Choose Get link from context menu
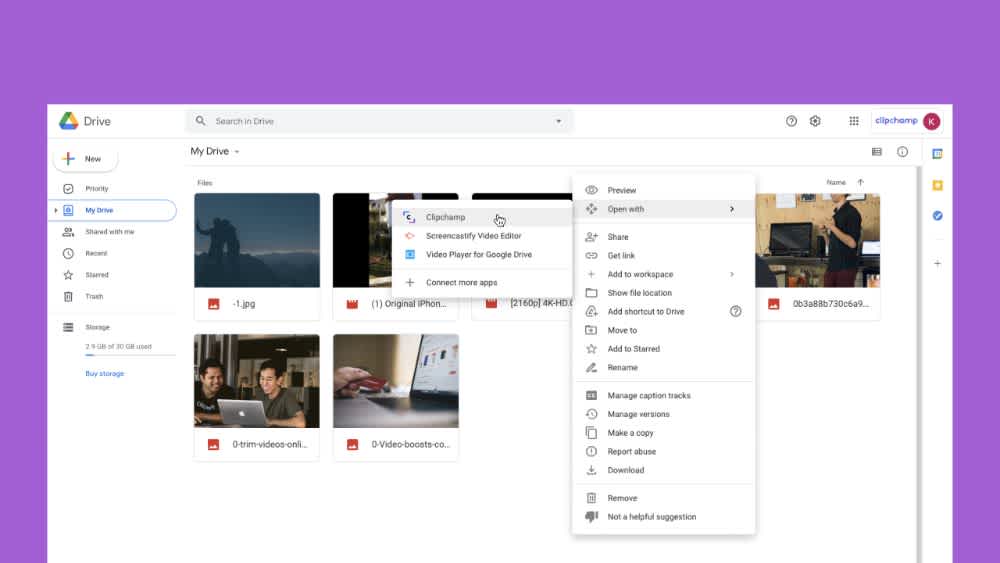 tap(663, 256)
